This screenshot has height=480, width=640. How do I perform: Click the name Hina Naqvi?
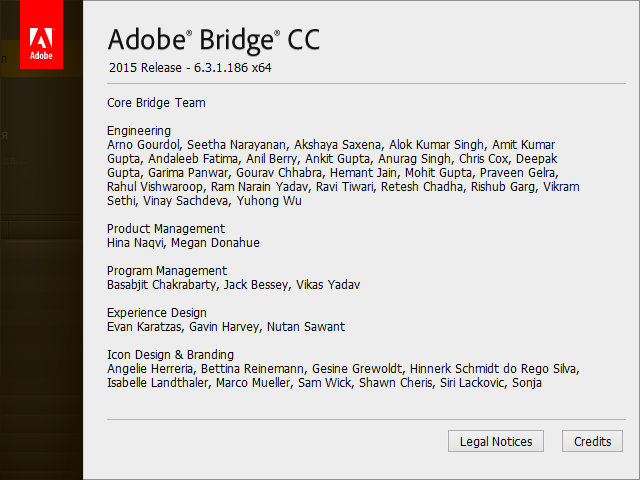[x=136, y=242]
